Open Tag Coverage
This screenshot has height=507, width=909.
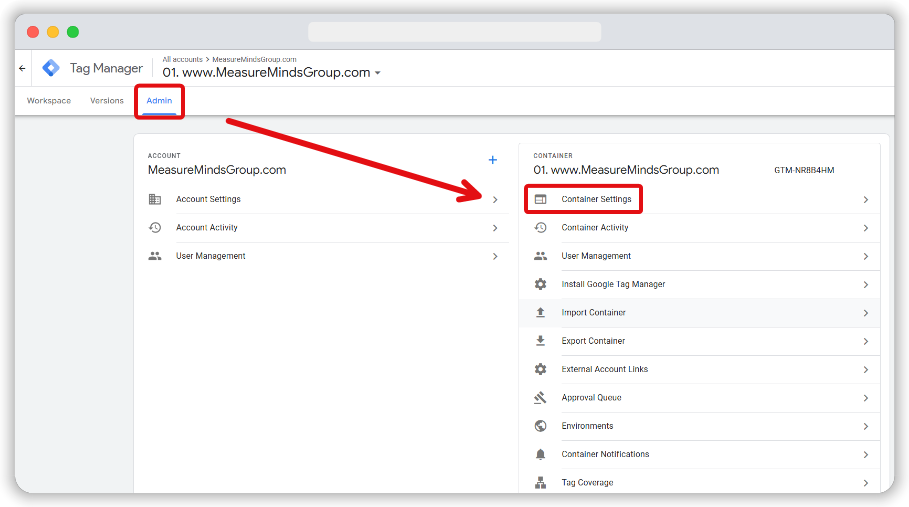[587, 483]
